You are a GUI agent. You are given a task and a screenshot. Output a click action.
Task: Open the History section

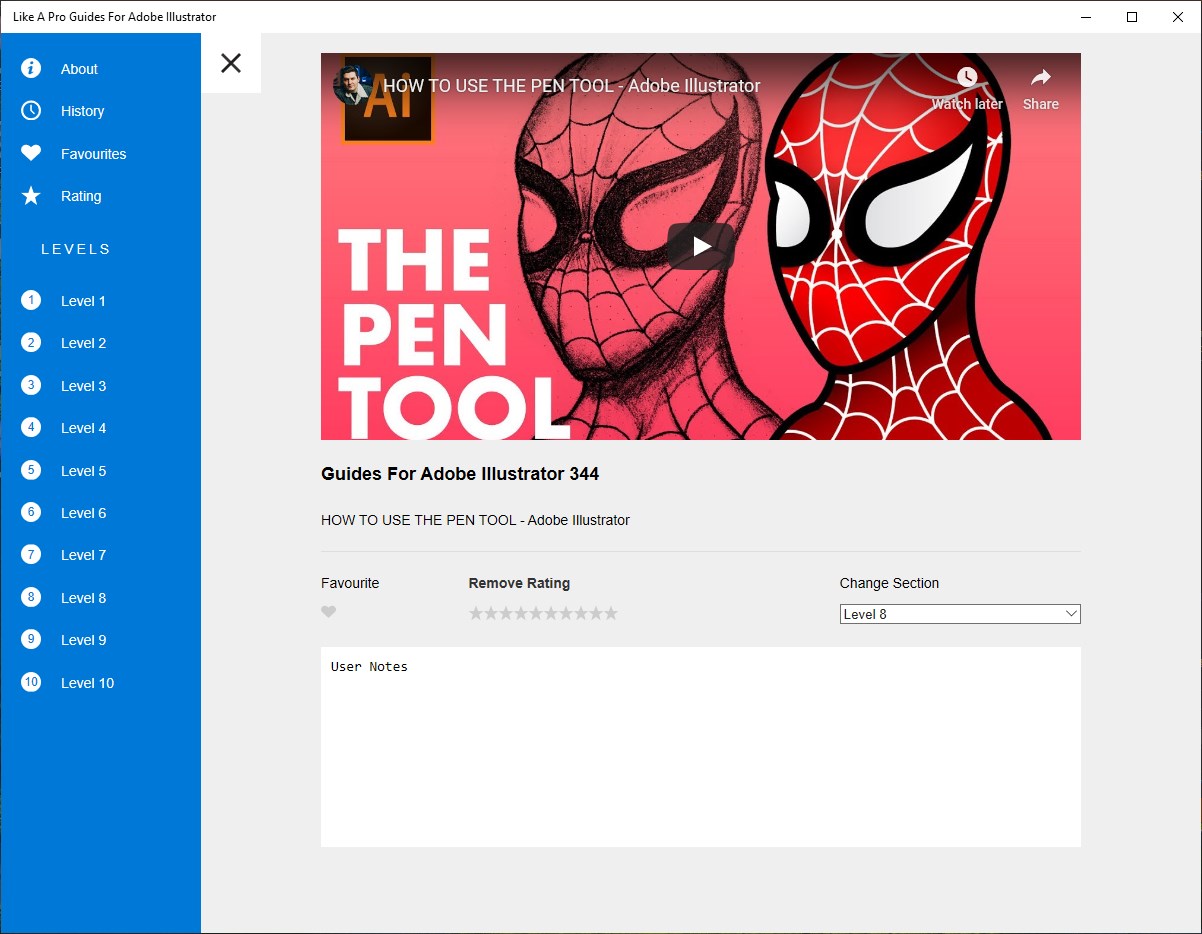click(100, 111)
